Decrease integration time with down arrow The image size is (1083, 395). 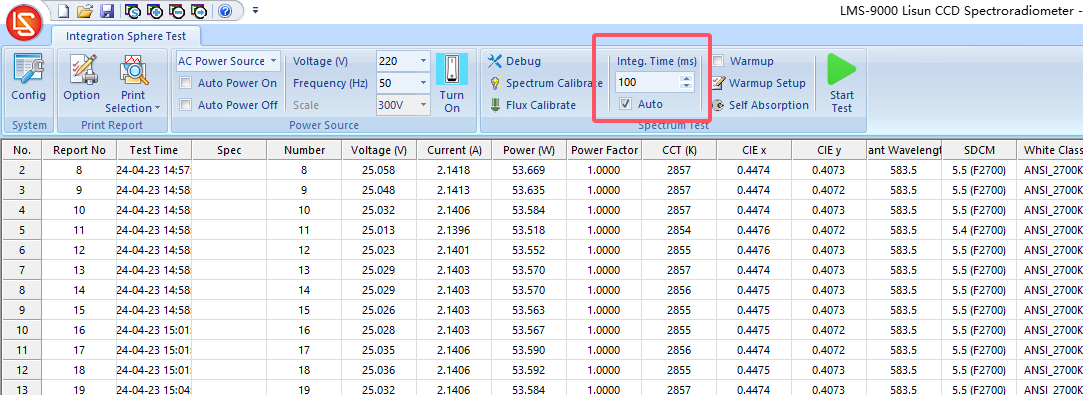click(685, 86)
